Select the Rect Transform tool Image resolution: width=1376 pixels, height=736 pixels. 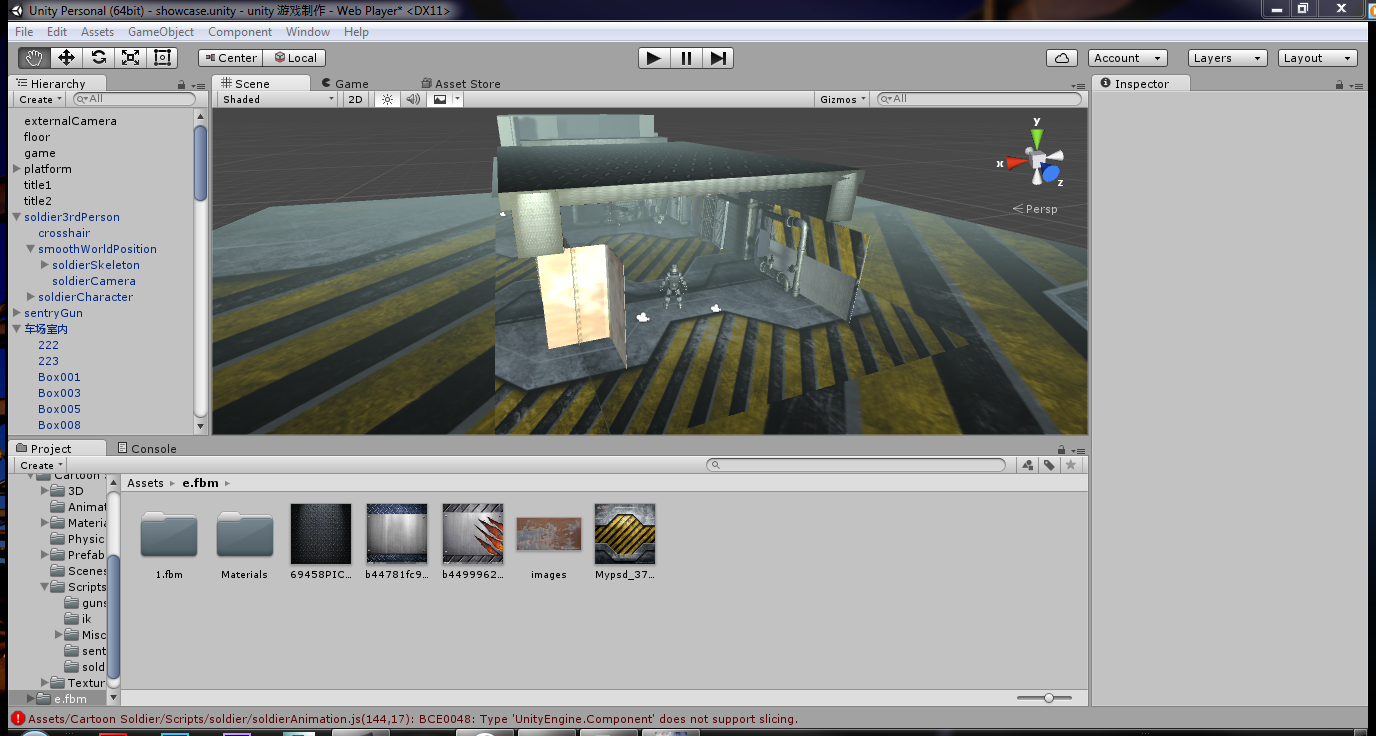coord(162,58)
